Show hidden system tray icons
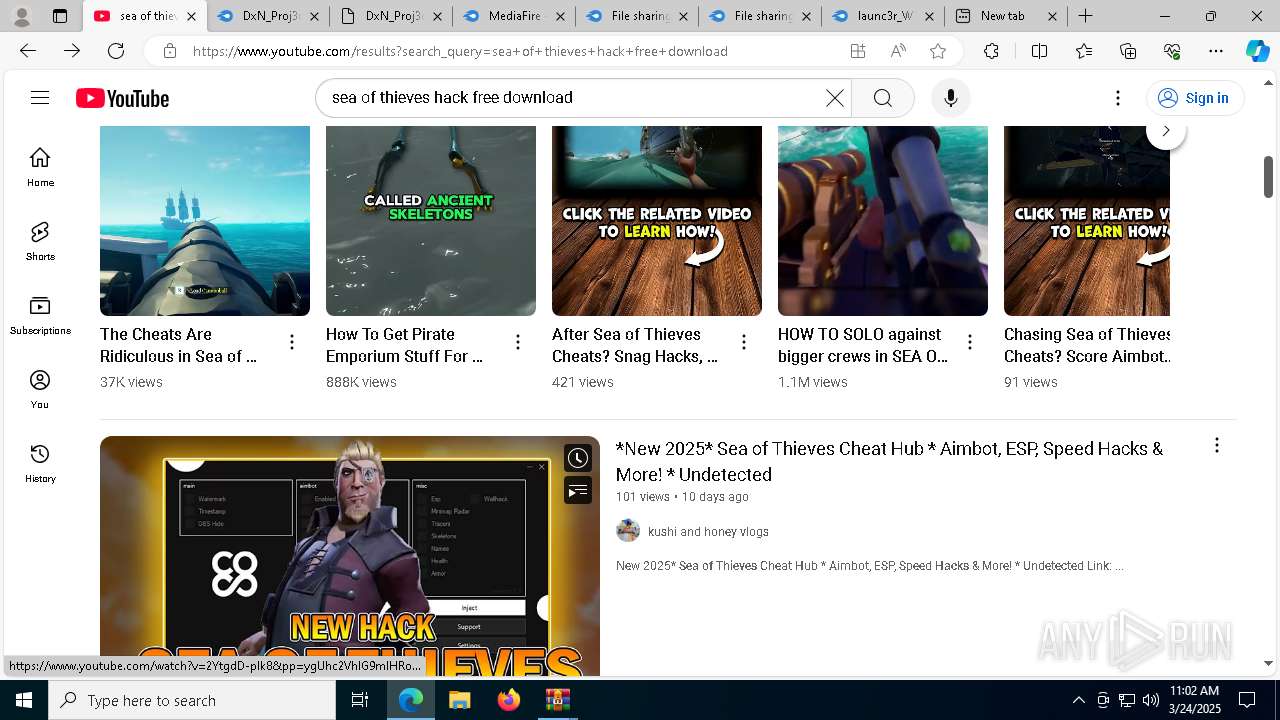This screenshot has height=720, width=1280. click(x=1078, y=700)
